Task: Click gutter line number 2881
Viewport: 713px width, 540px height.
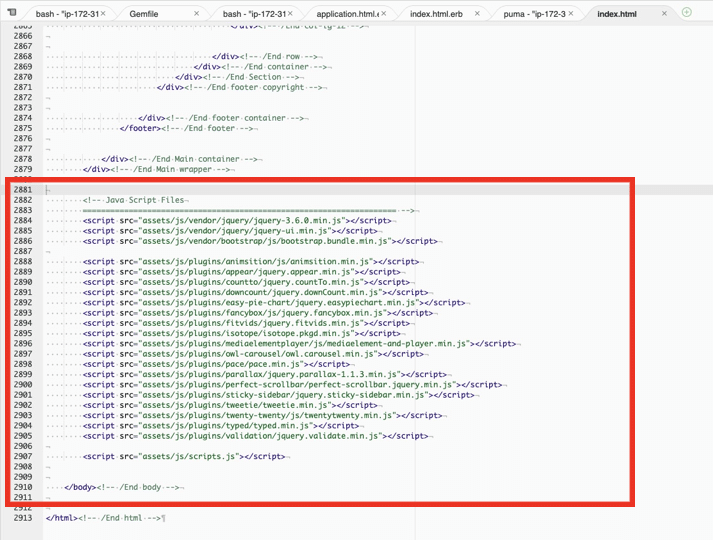Action: click(x=23, y=190)
